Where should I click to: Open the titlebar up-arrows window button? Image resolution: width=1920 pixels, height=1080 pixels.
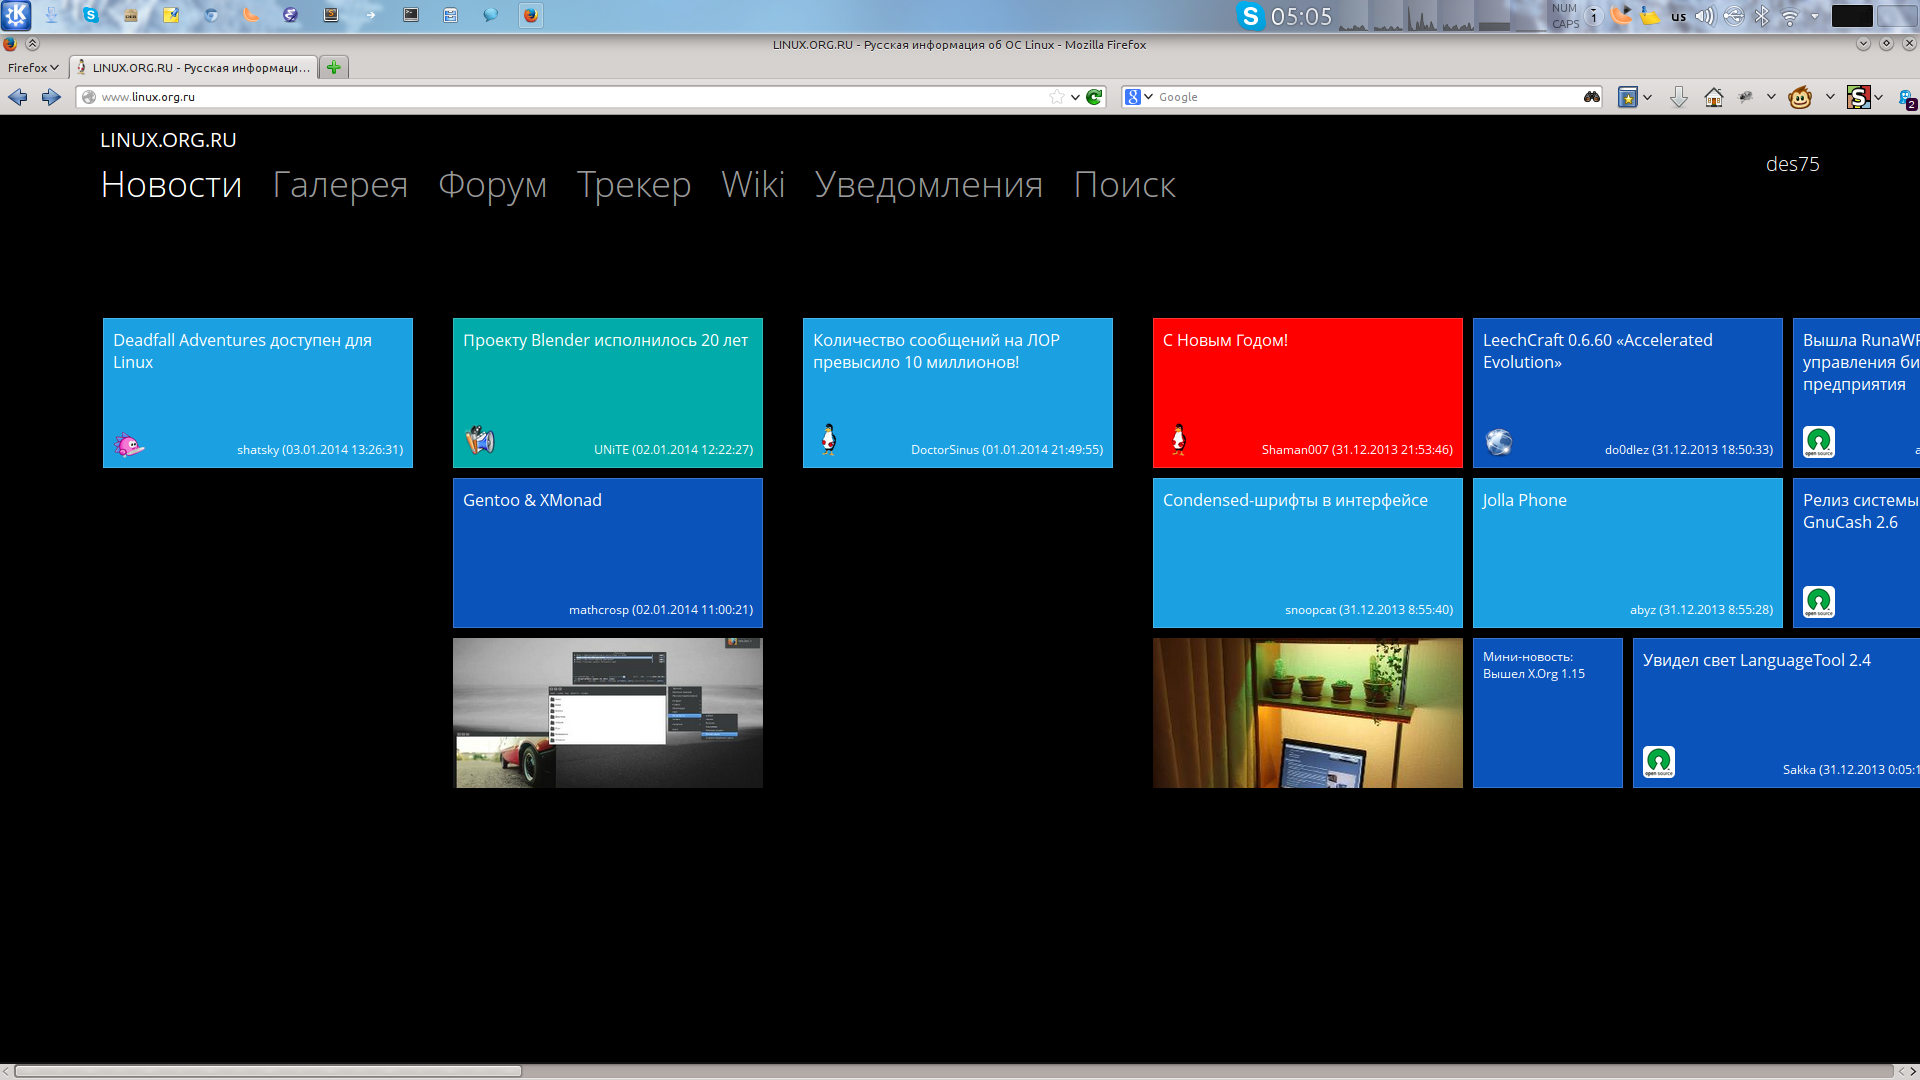32,44
